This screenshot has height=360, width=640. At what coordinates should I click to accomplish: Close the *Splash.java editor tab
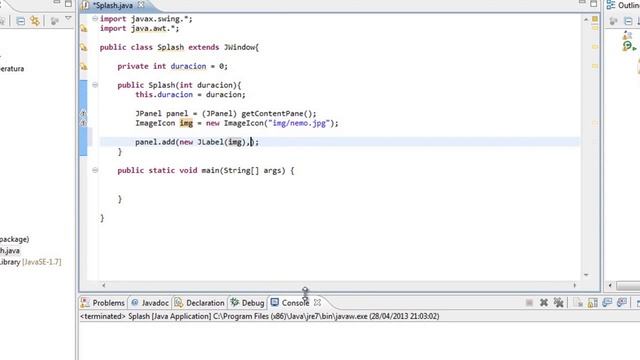(141, 5)
